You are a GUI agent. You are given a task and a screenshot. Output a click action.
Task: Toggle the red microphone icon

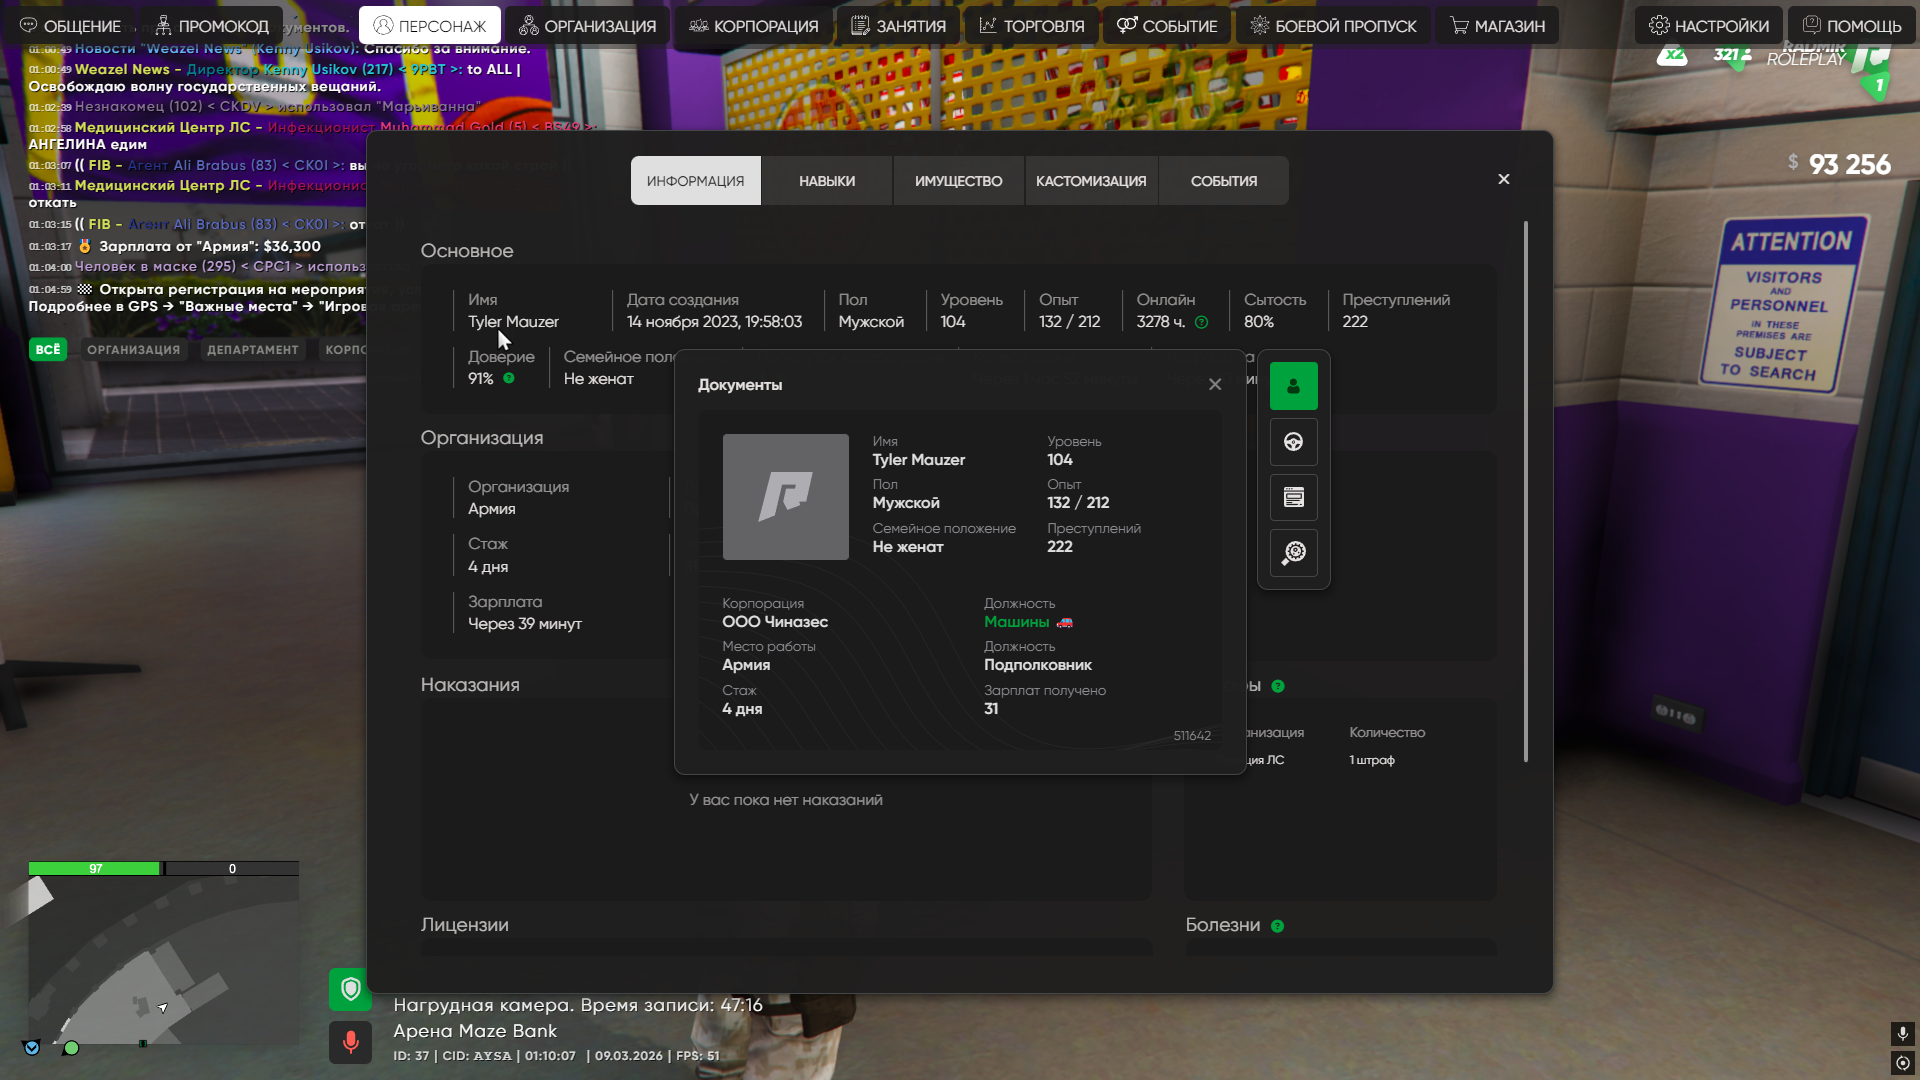tap(350, 1042)
